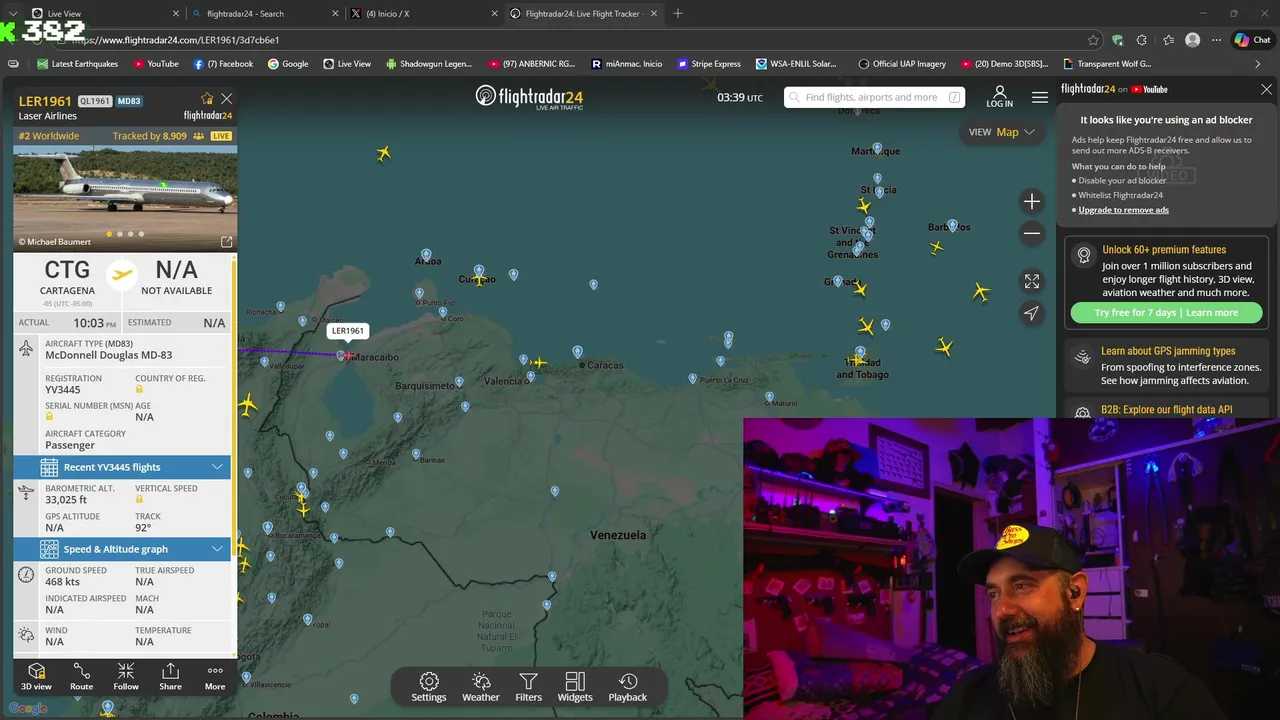The height and width of the screenshot is (720, 1280).
Task: Open a new browser tab
Action: point(678,14)
